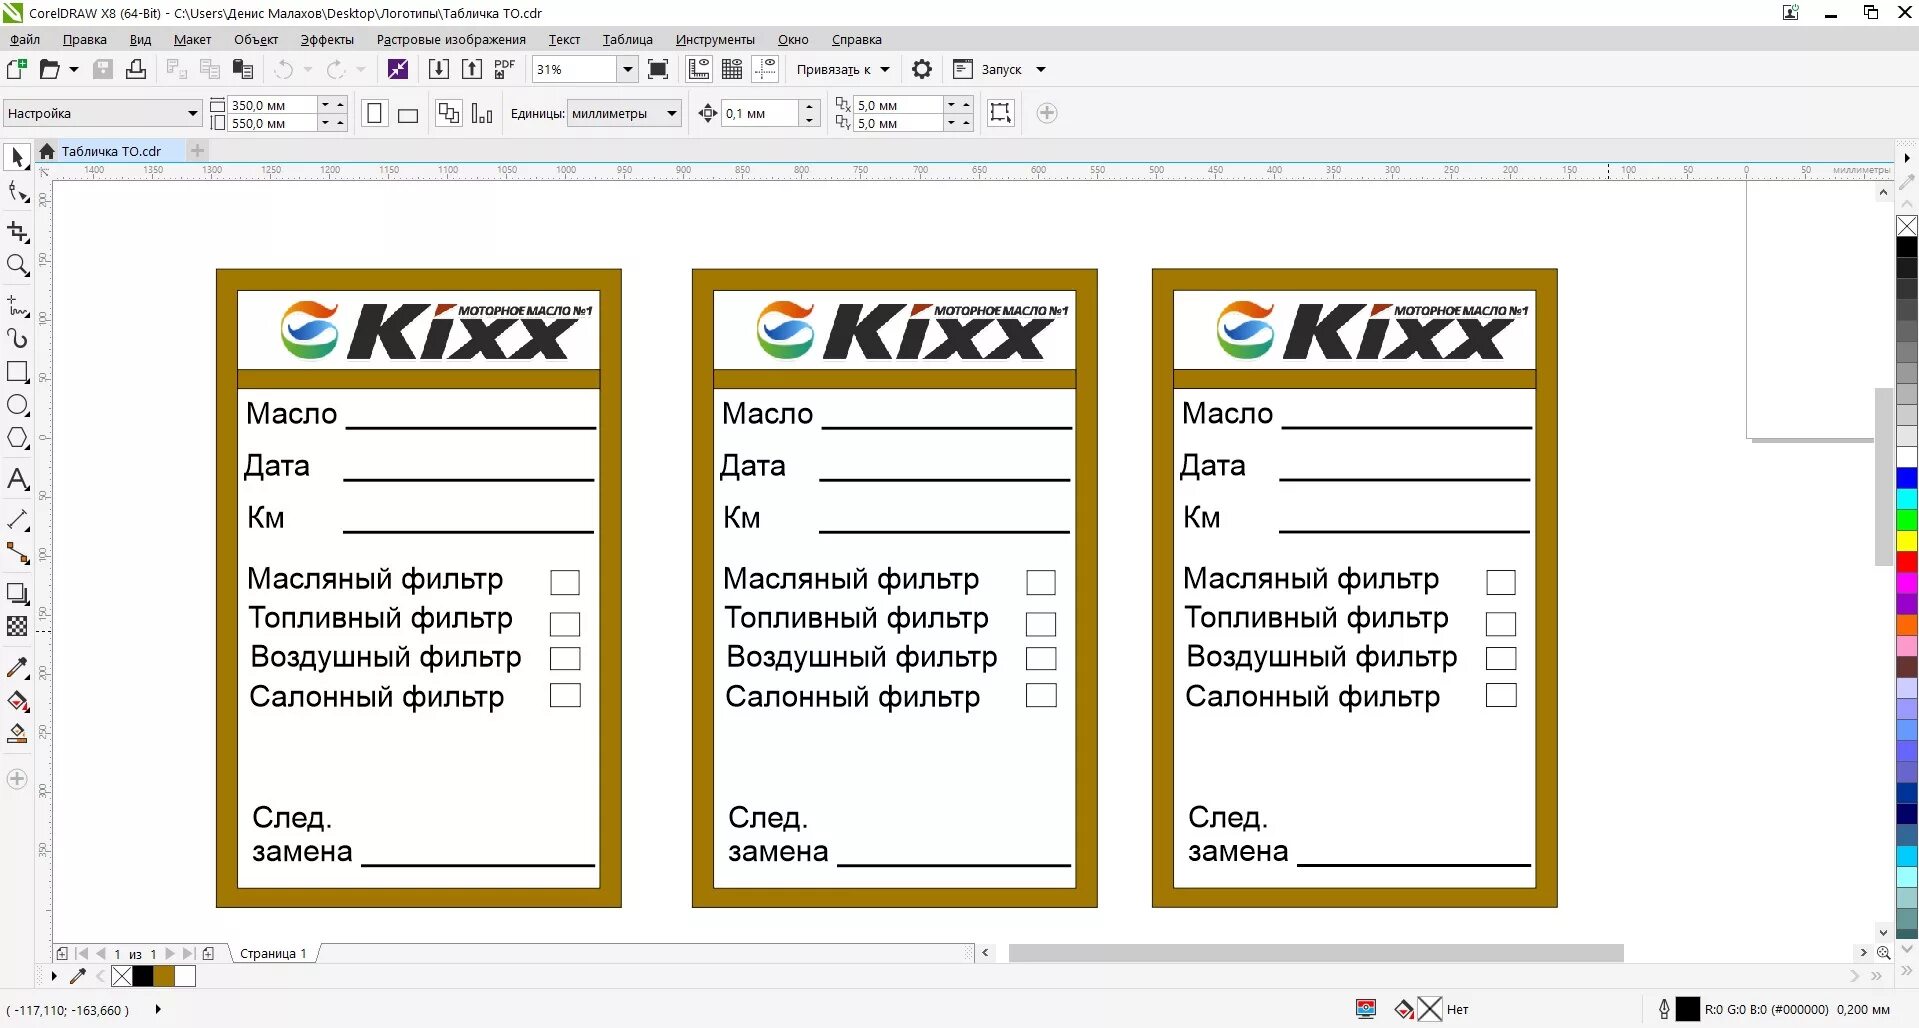This screenshot has width=1919, height=1028.
Task: Click the Print icon
Action: [x=136, y=69]
